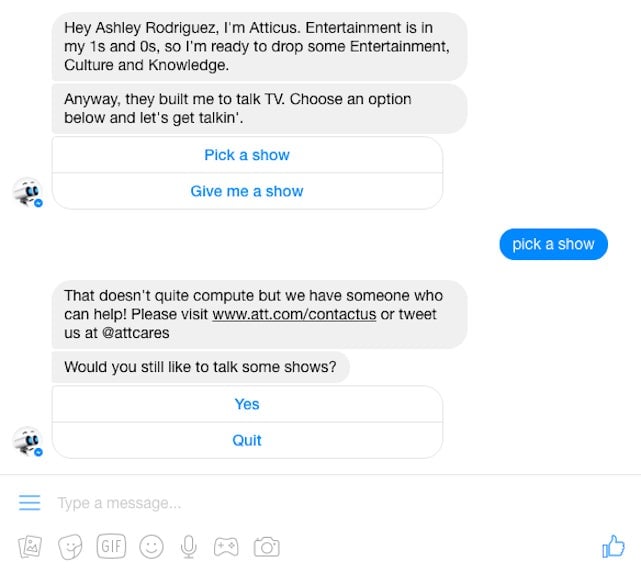Open the games controller icon
This screenshot has width=641, height=573.
226,546
